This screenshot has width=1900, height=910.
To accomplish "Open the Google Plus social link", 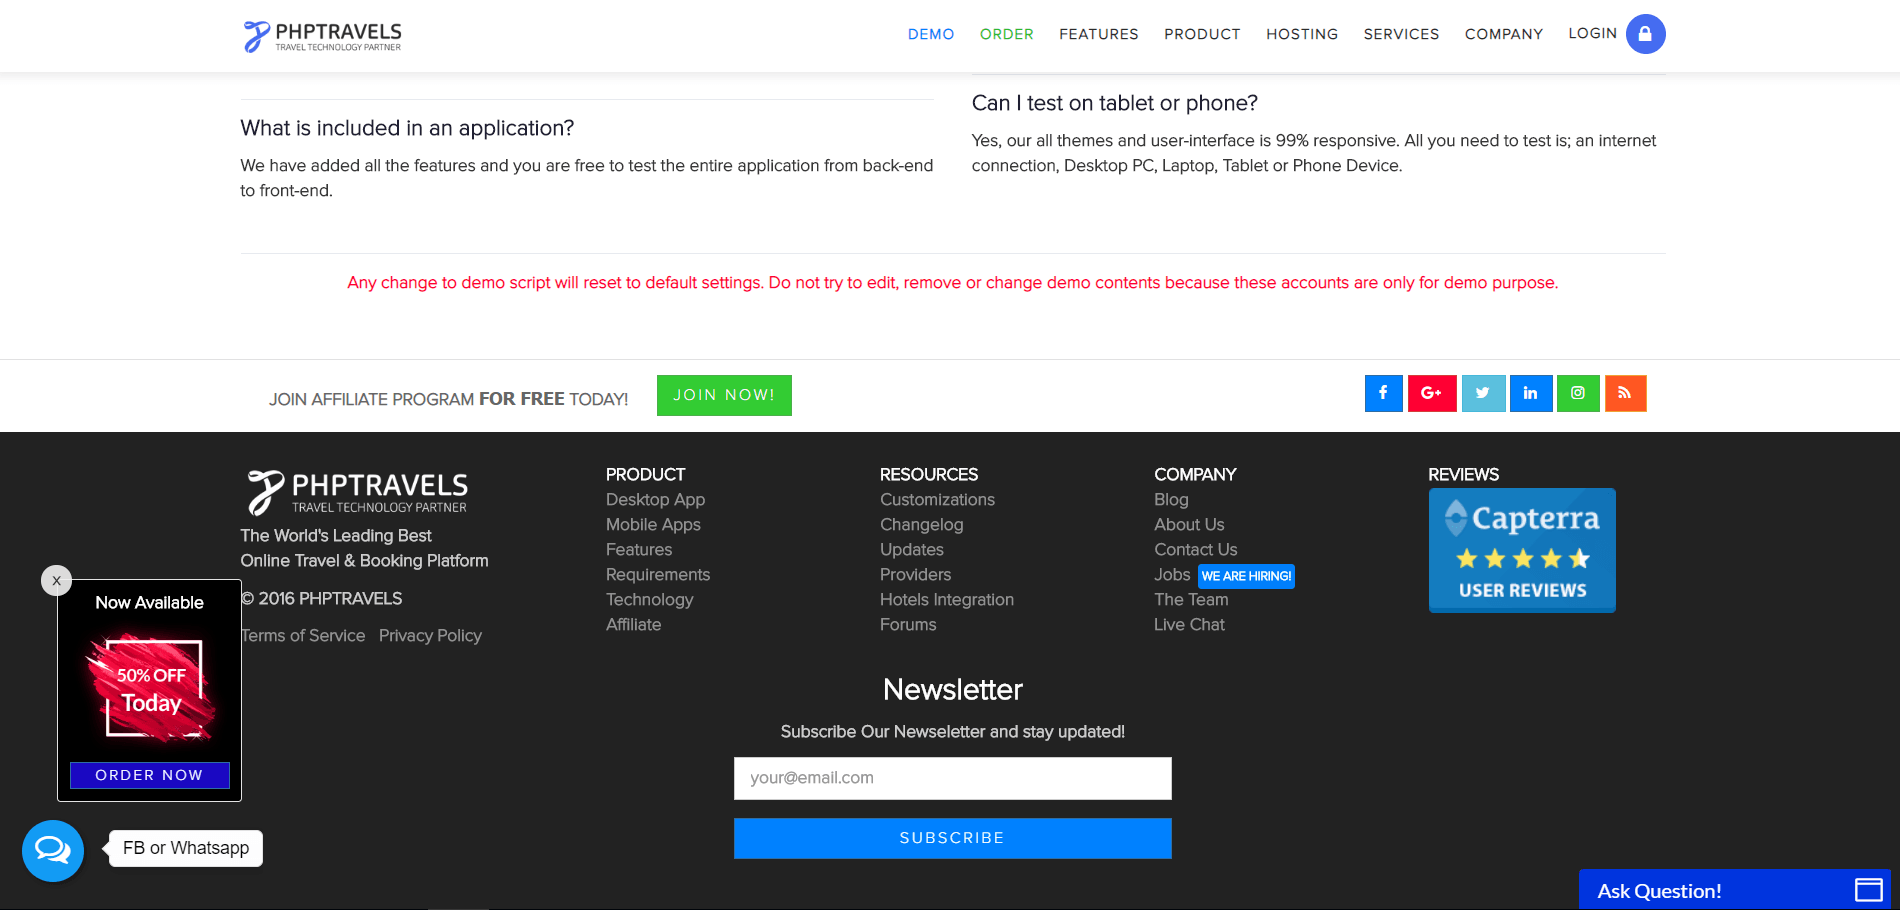I will pyautogui.click(x=1431, y=393).
